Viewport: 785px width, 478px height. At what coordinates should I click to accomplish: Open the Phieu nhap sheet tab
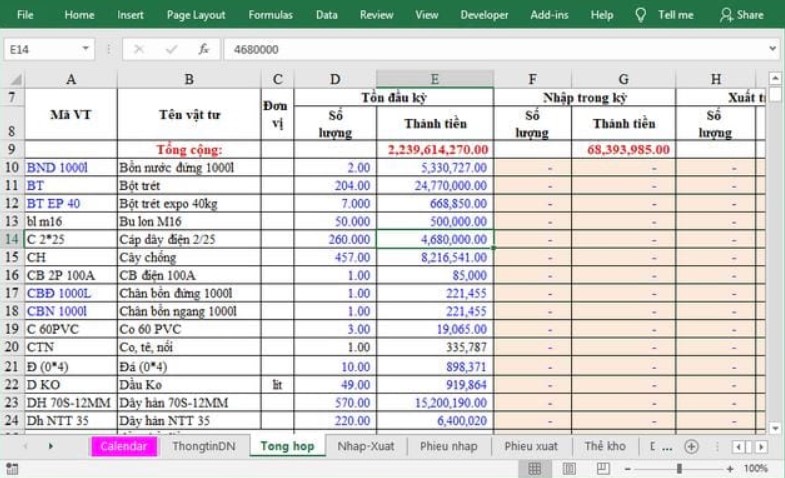(449, 446)
